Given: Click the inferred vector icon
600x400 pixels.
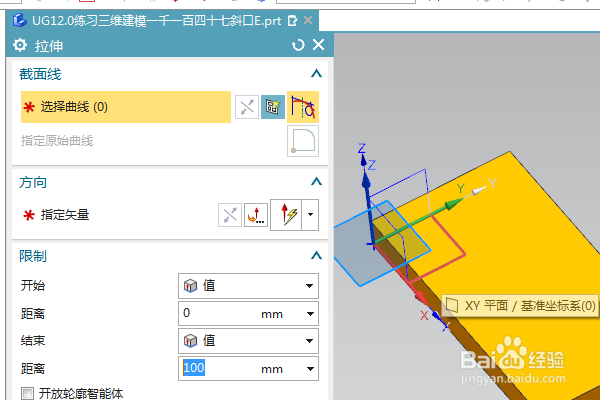Looking at the screenshot, I should coord(286,215).
